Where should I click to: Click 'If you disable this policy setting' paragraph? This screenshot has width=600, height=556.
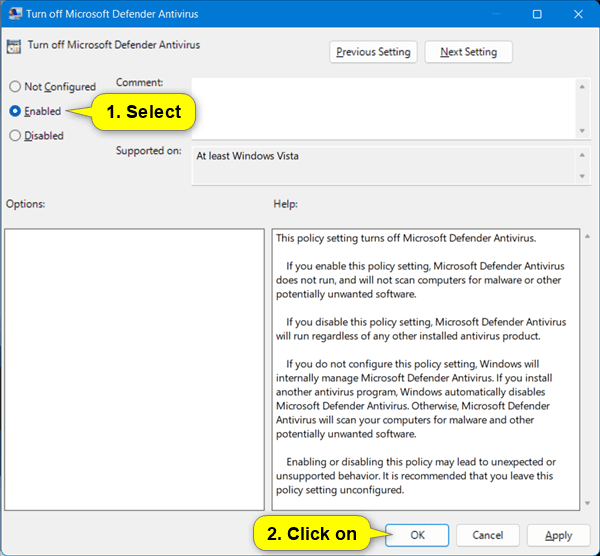(x=421, y=329)
